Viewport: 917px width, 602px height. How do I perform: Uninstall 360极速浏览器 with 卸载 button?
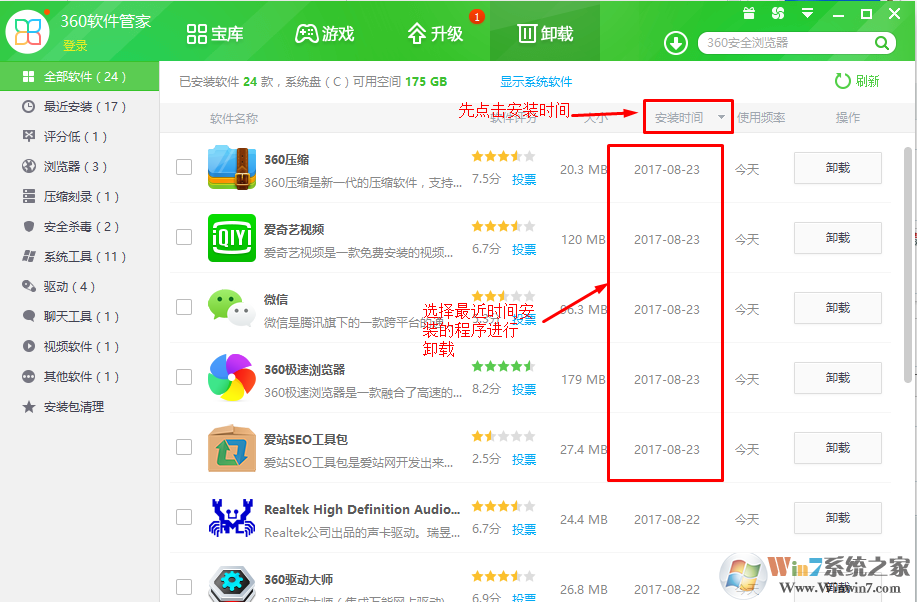point(837,378)
